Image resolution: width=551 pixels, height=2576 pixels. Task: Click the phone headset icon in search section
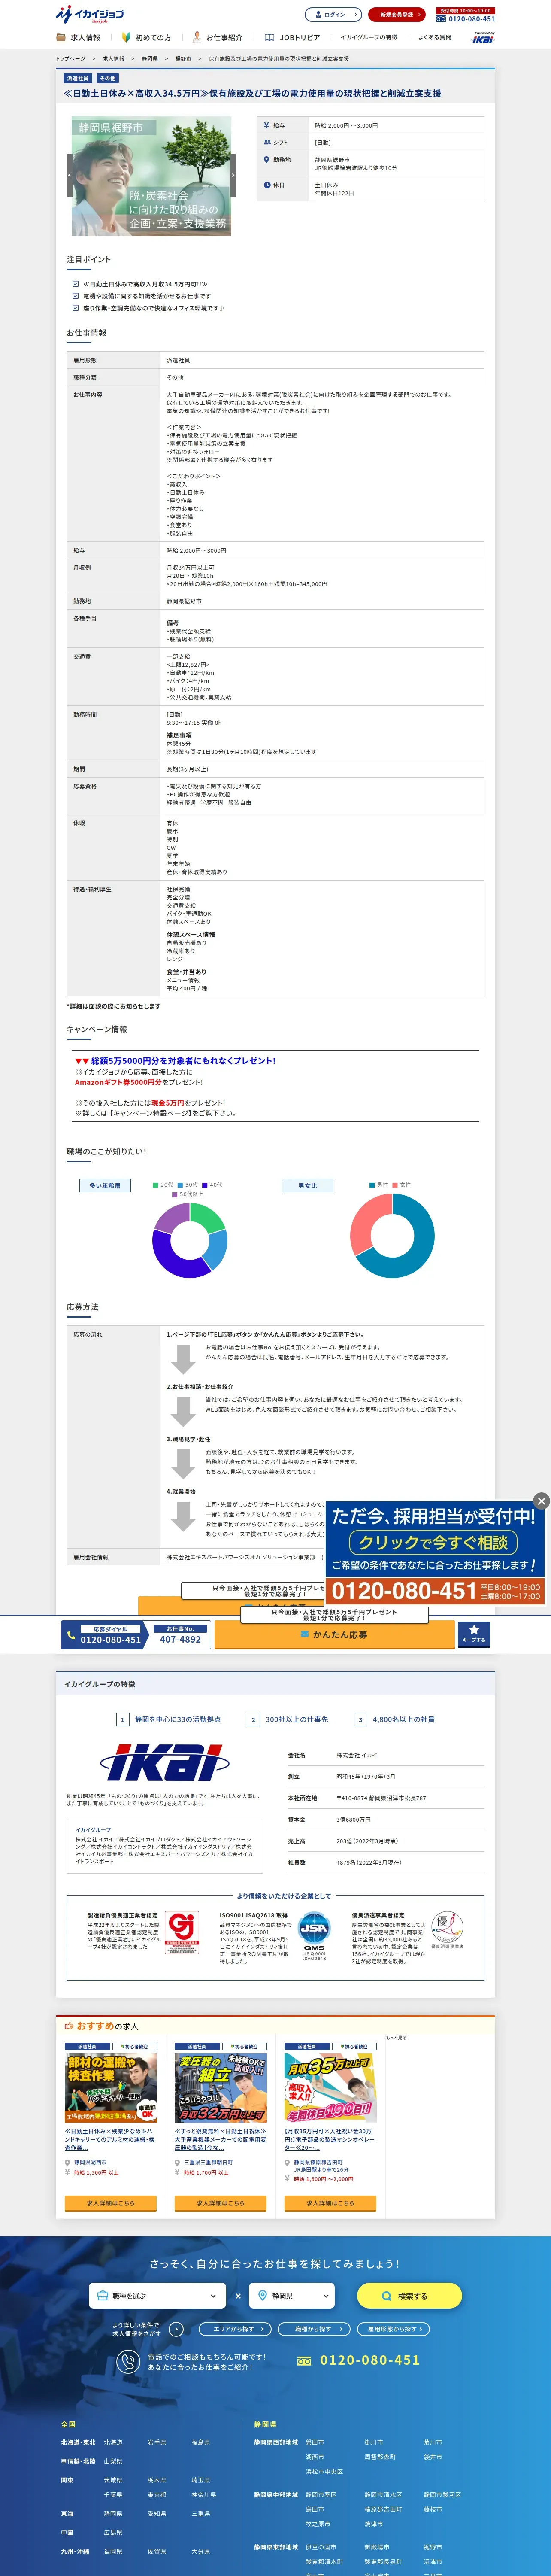(128, 2362)
